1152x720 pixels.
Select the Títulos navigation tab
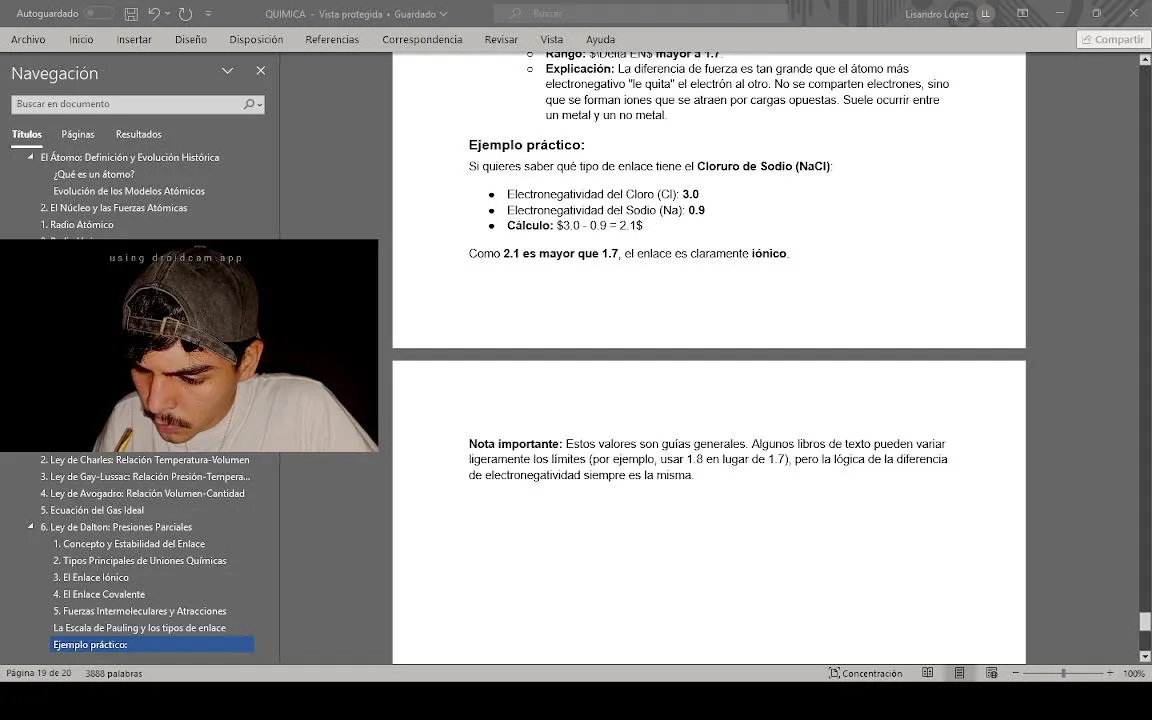26,134
